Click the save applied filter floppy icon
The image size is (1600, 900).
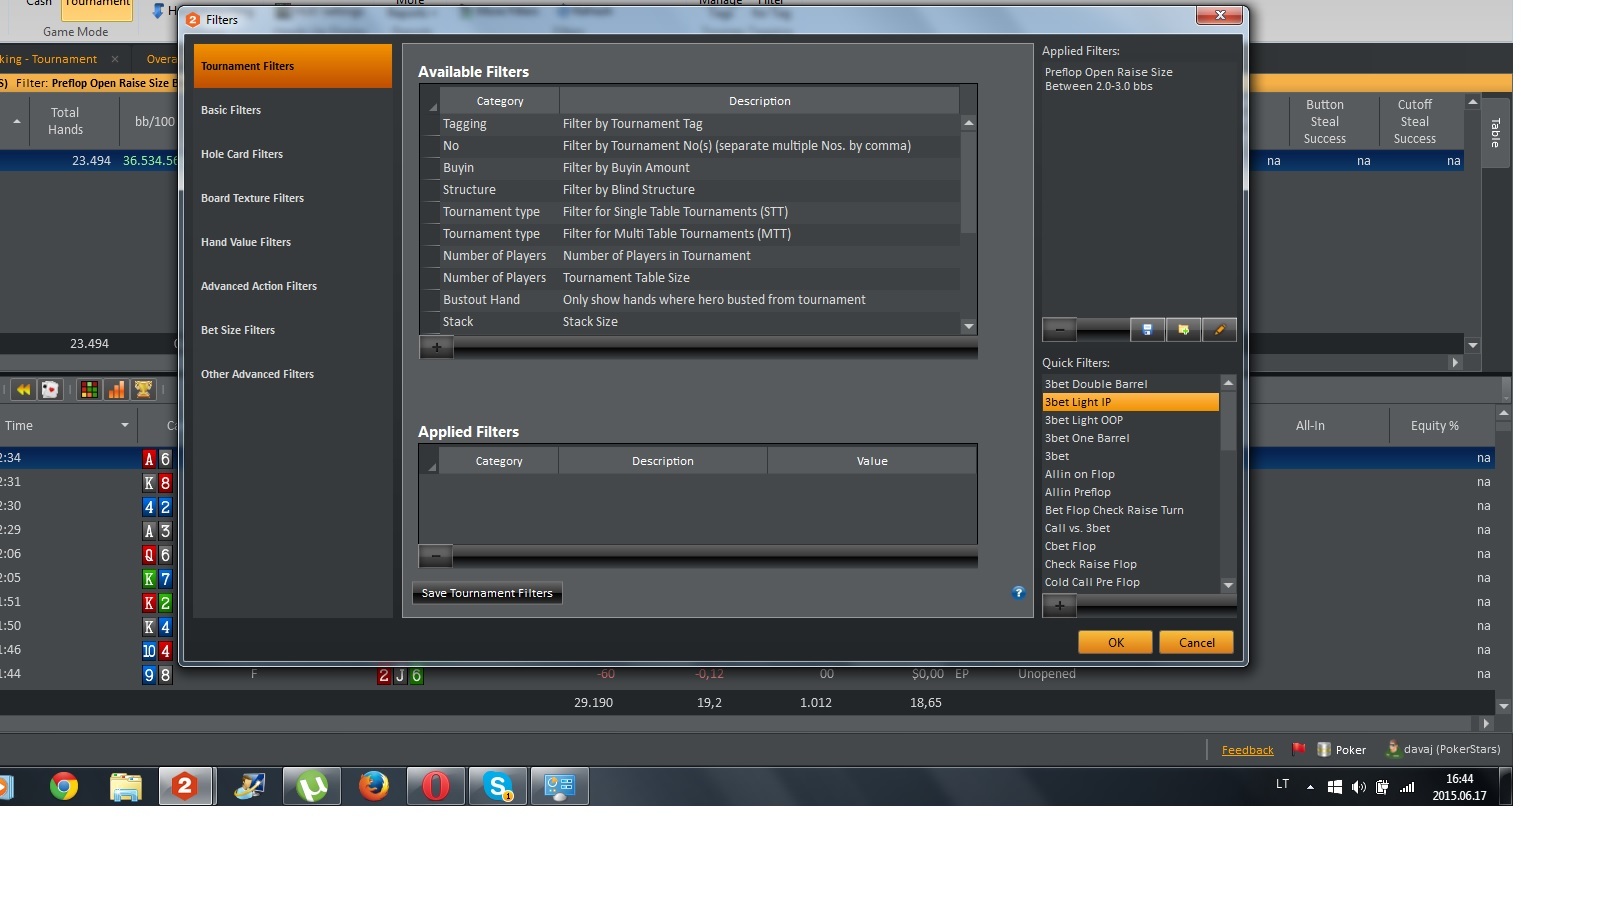tap(1147, 329)
